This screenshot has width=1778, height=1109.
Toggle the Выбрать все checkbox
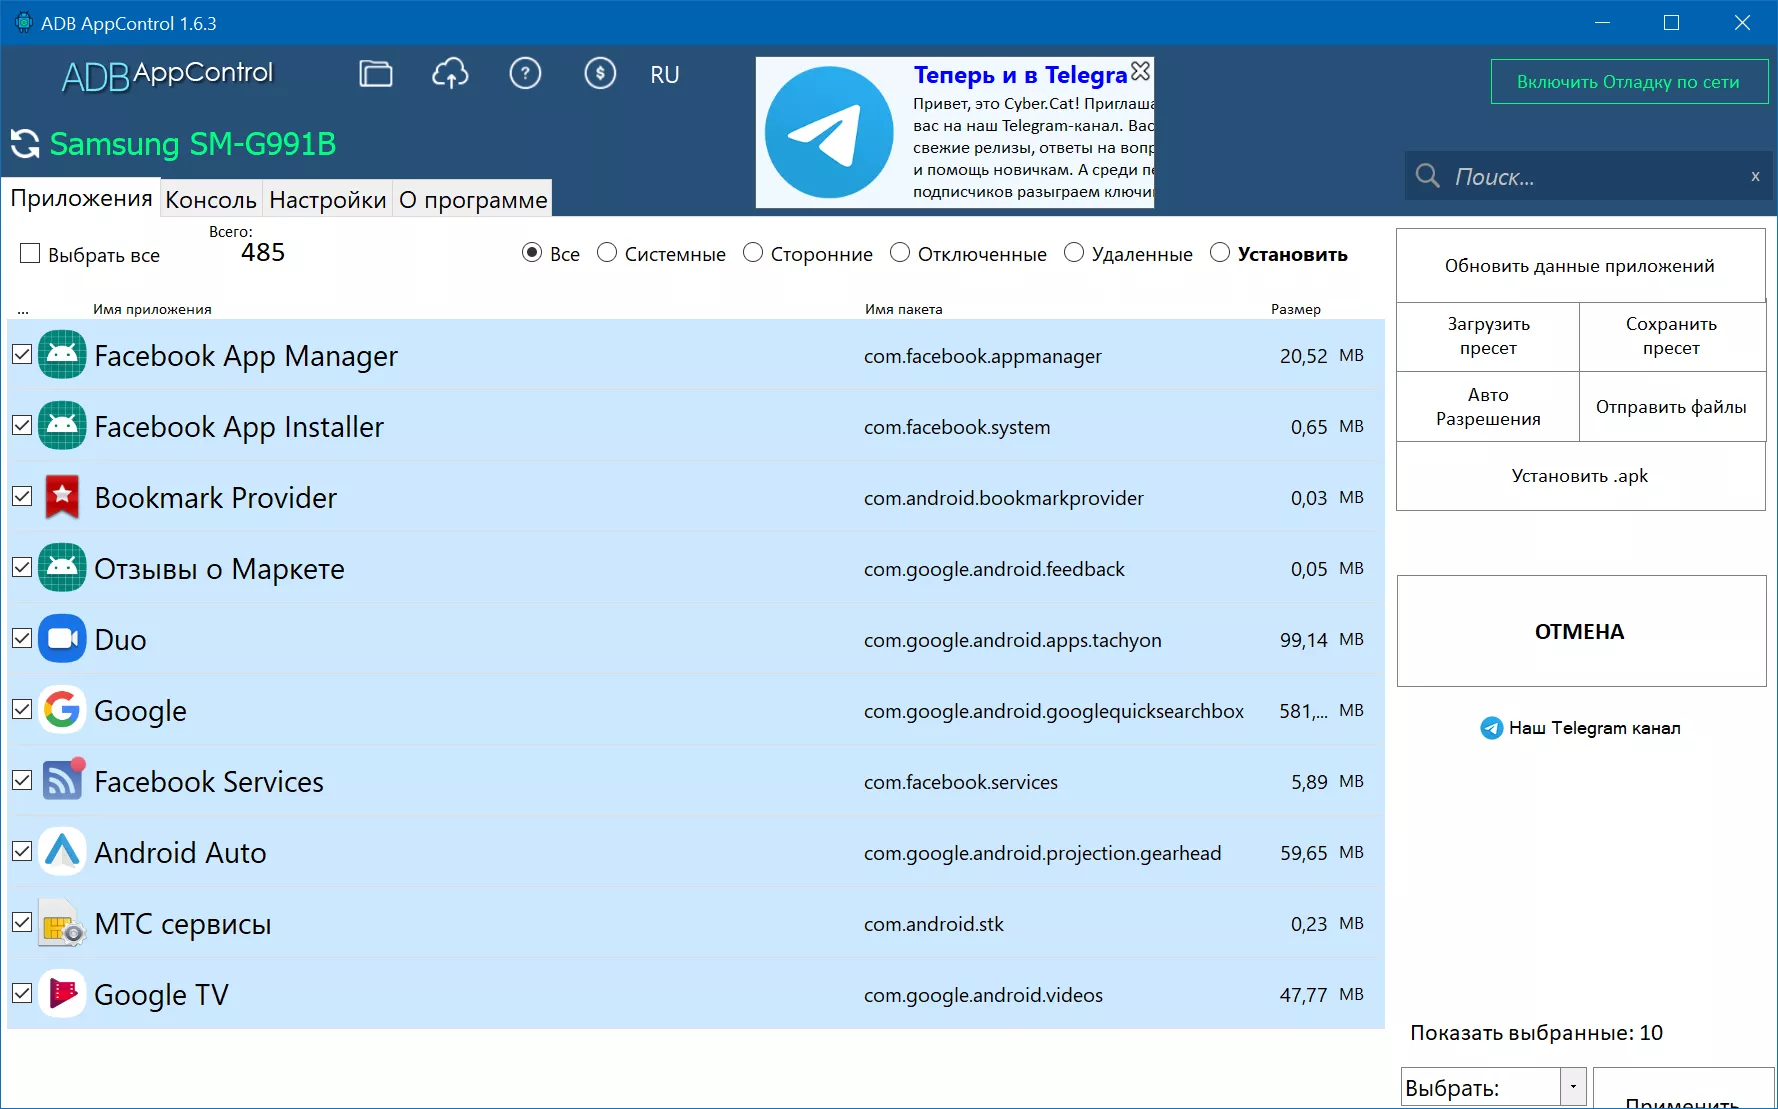[30, 254]
